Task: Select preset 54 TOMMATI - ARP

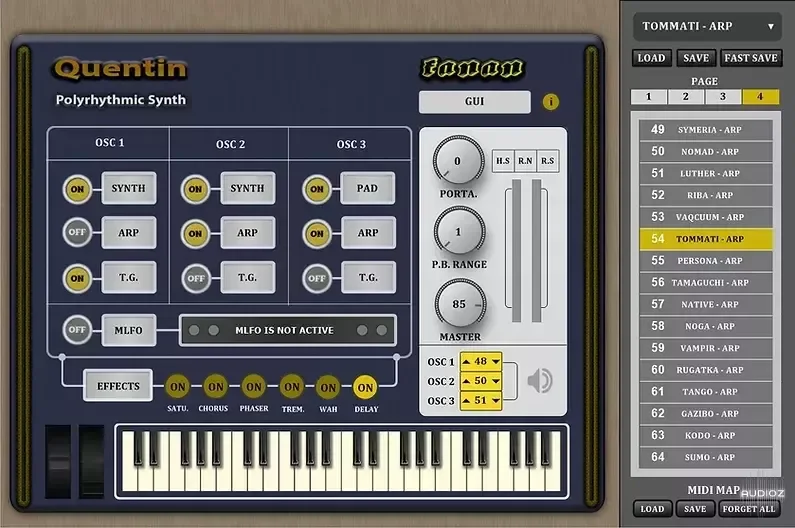Action: [706, 239]
